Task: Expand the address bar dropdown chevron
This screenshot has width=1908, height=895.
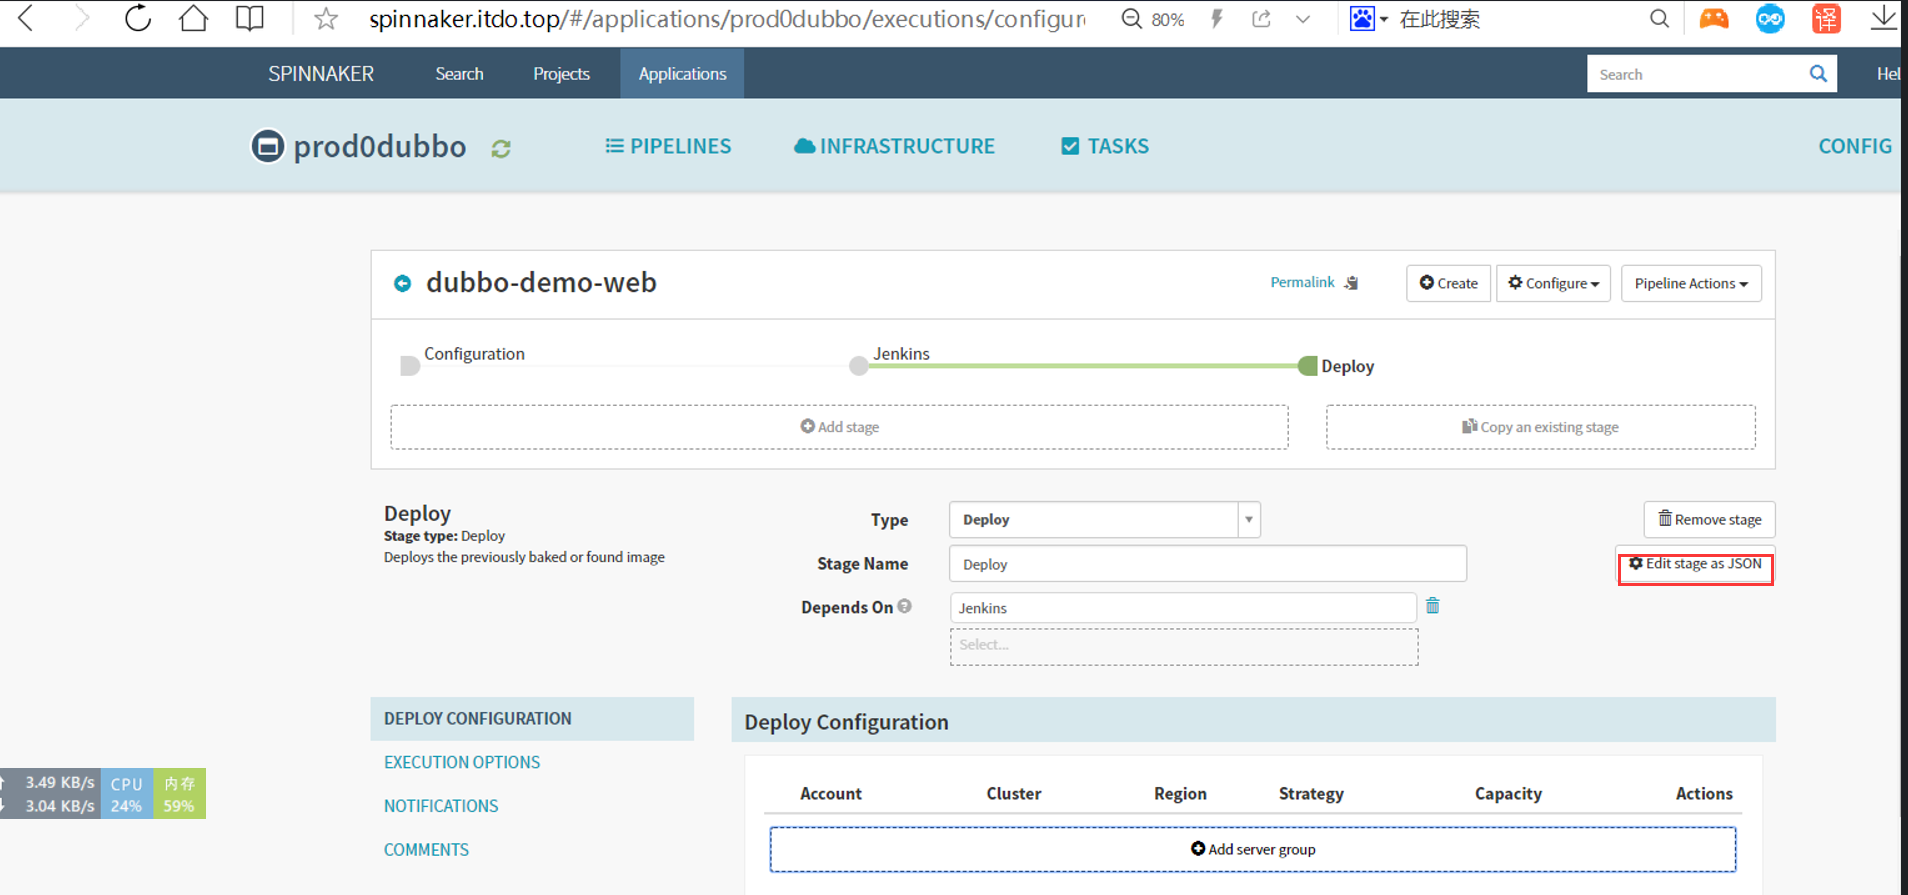Action: [1302, 19]
